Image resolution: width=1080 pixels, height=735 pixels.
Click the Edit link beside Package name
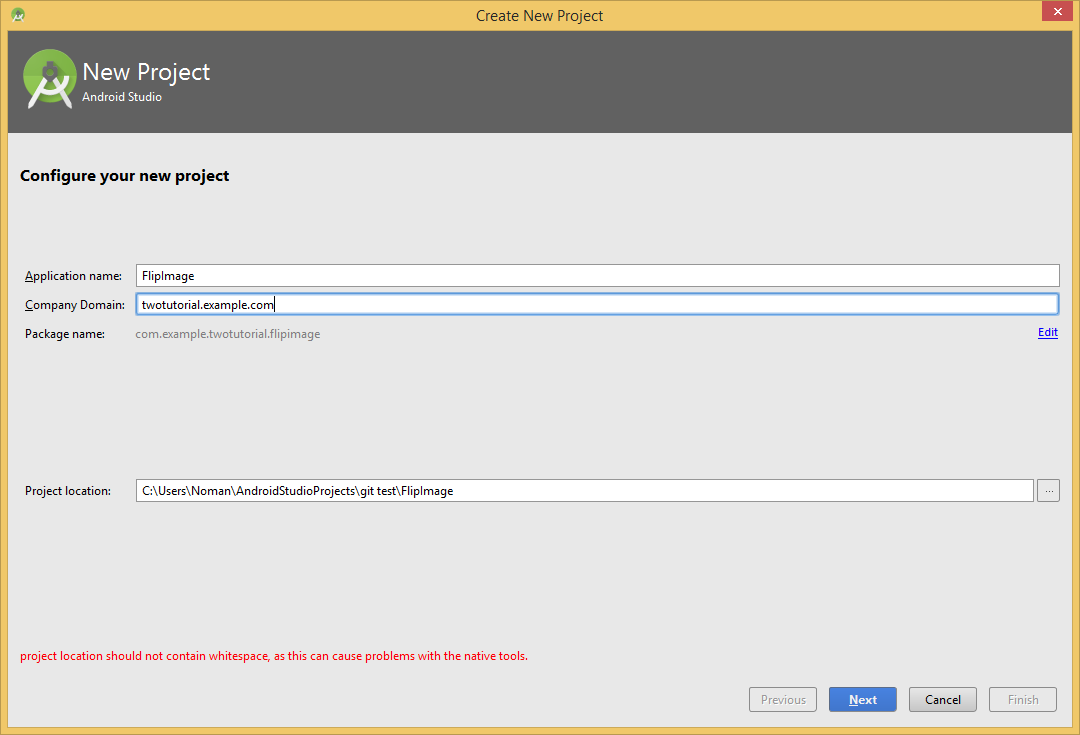click(x=1047, y=332)
